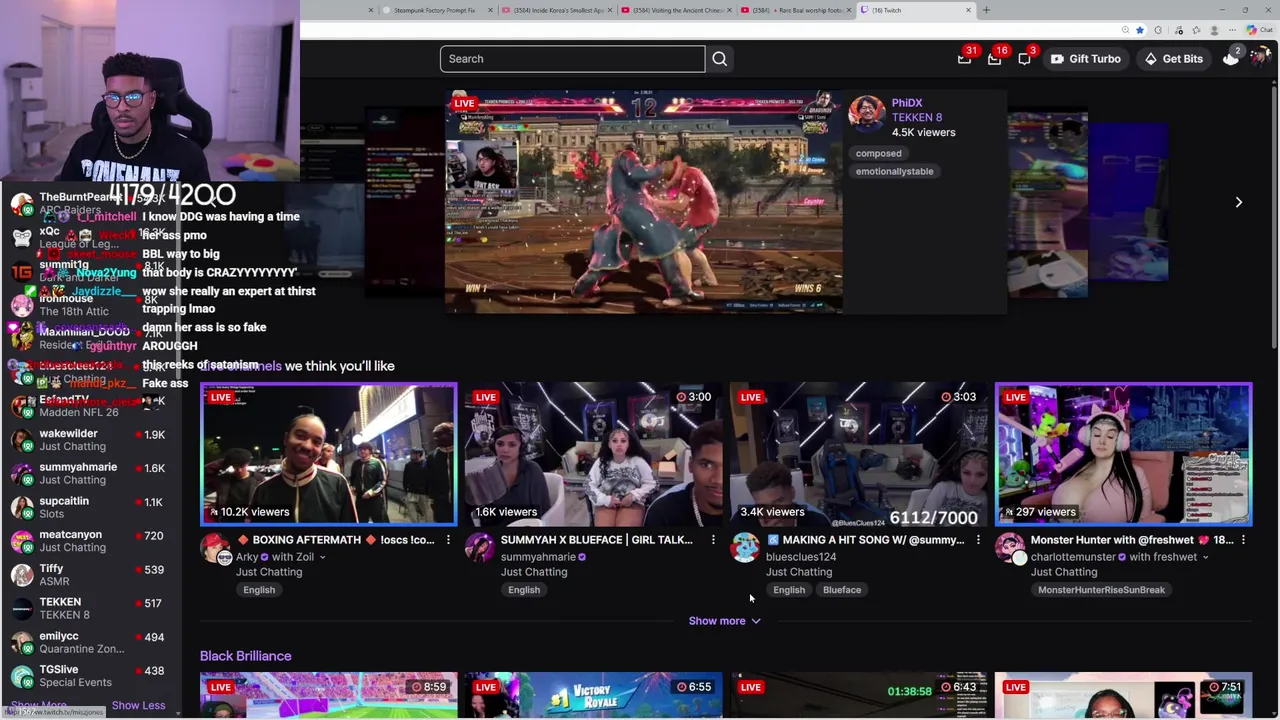Switch to Visiting the Ancient Chinese tab

(x=679, y=10)
